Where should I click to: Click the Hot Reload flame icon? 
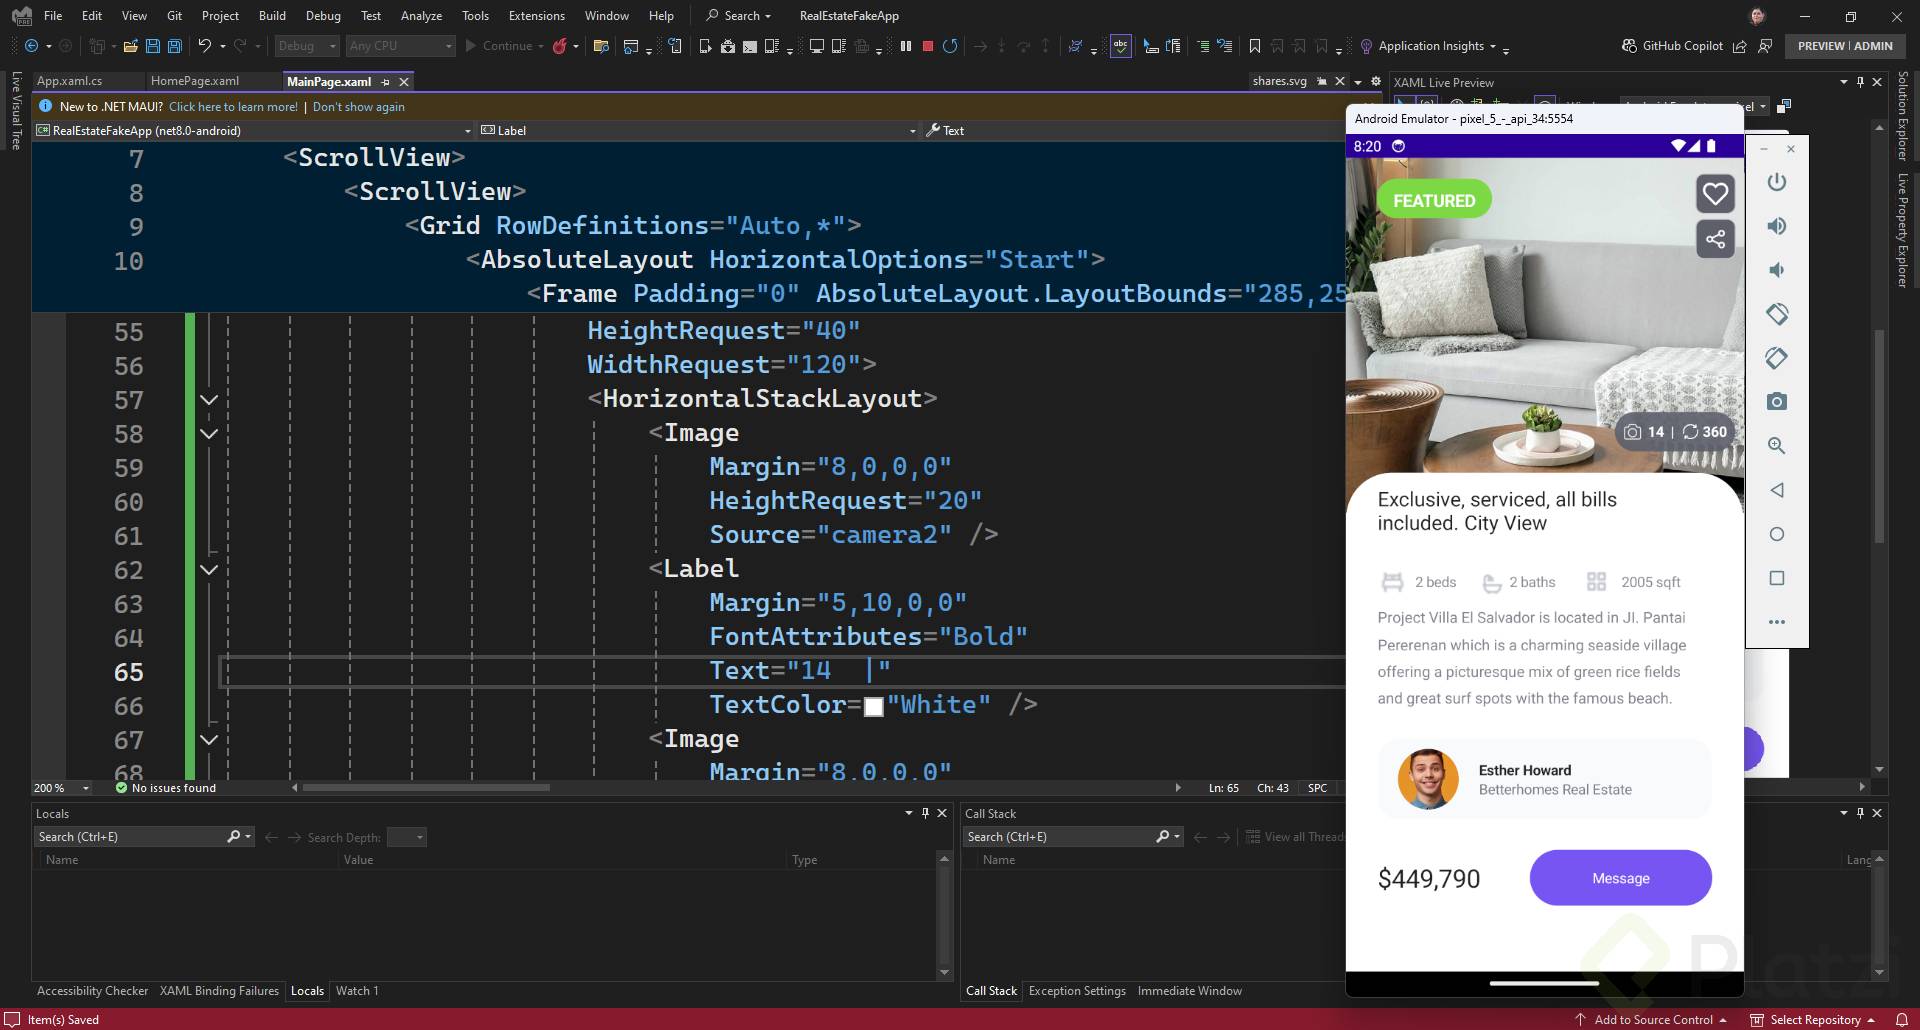coord(560,46)
